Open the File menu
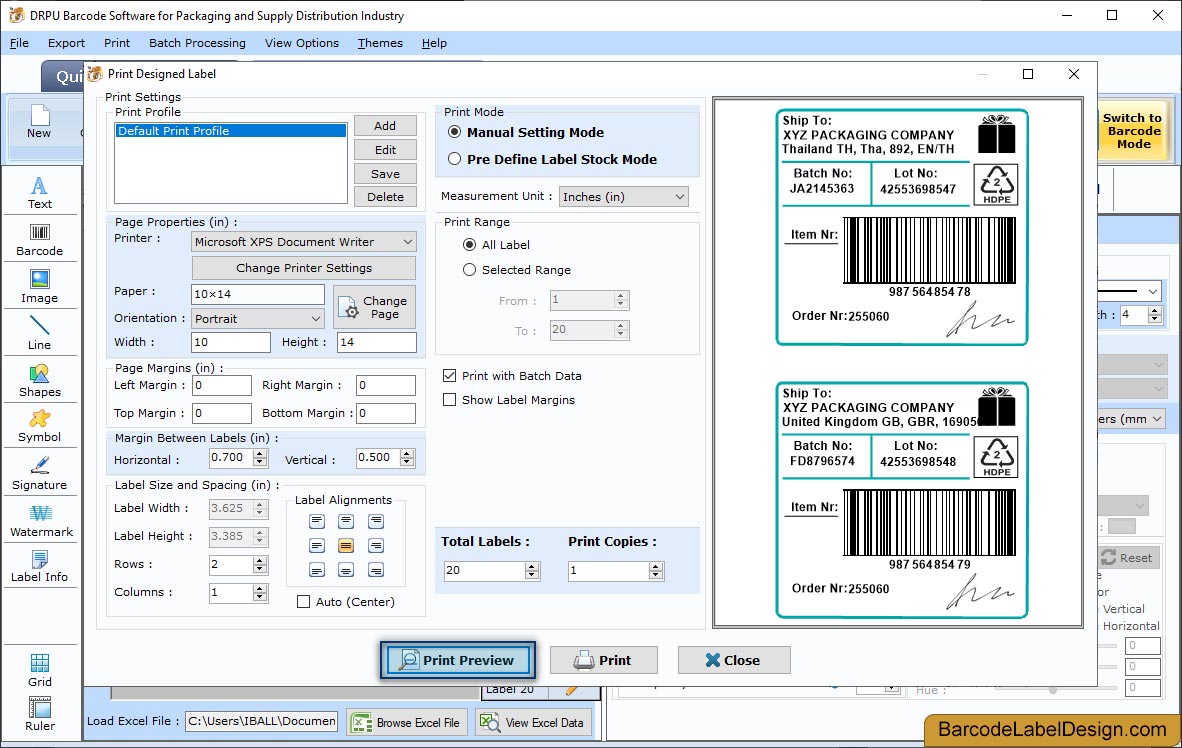Image resolution: width=1182 pixels, height=748 pixels. (20, 43)
